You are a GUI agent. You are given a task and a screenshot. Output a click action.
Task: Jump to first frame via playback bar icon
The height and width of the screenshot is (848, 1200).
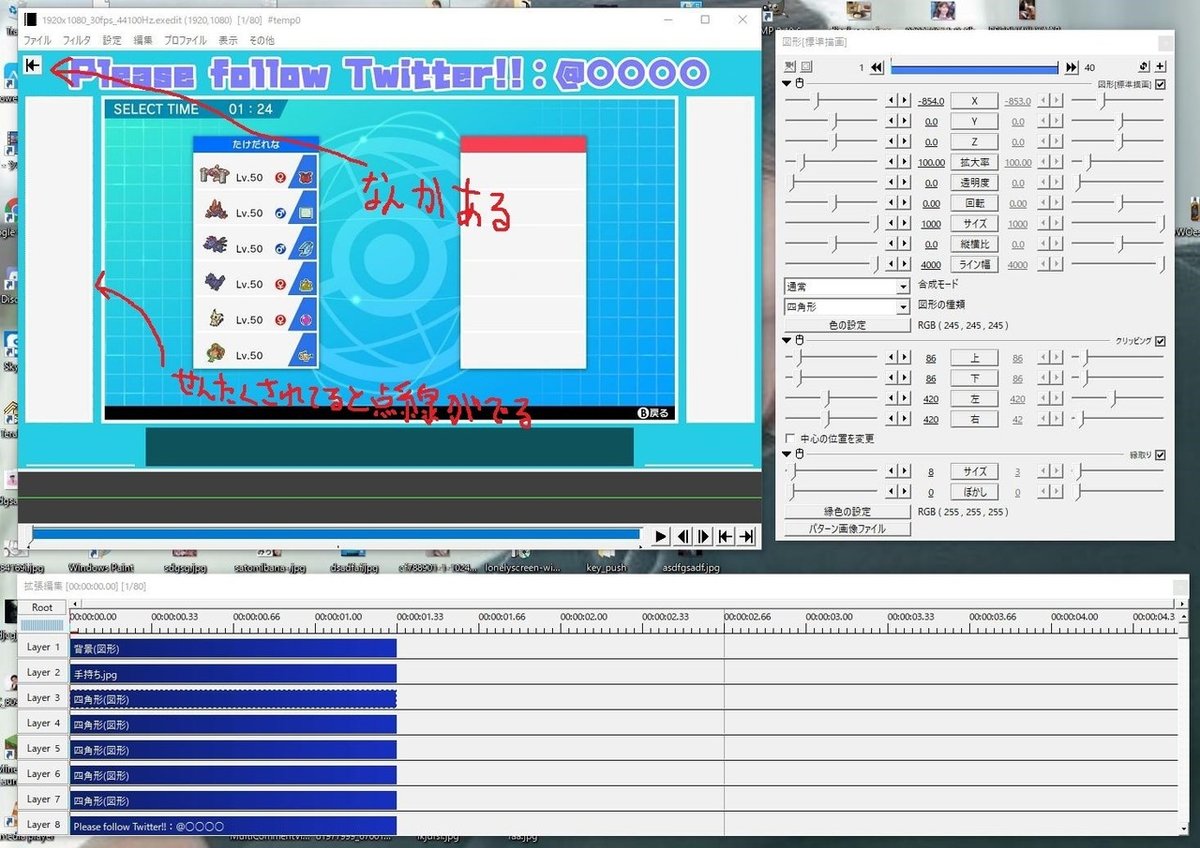pyautogui.click(x=725, y=537)
